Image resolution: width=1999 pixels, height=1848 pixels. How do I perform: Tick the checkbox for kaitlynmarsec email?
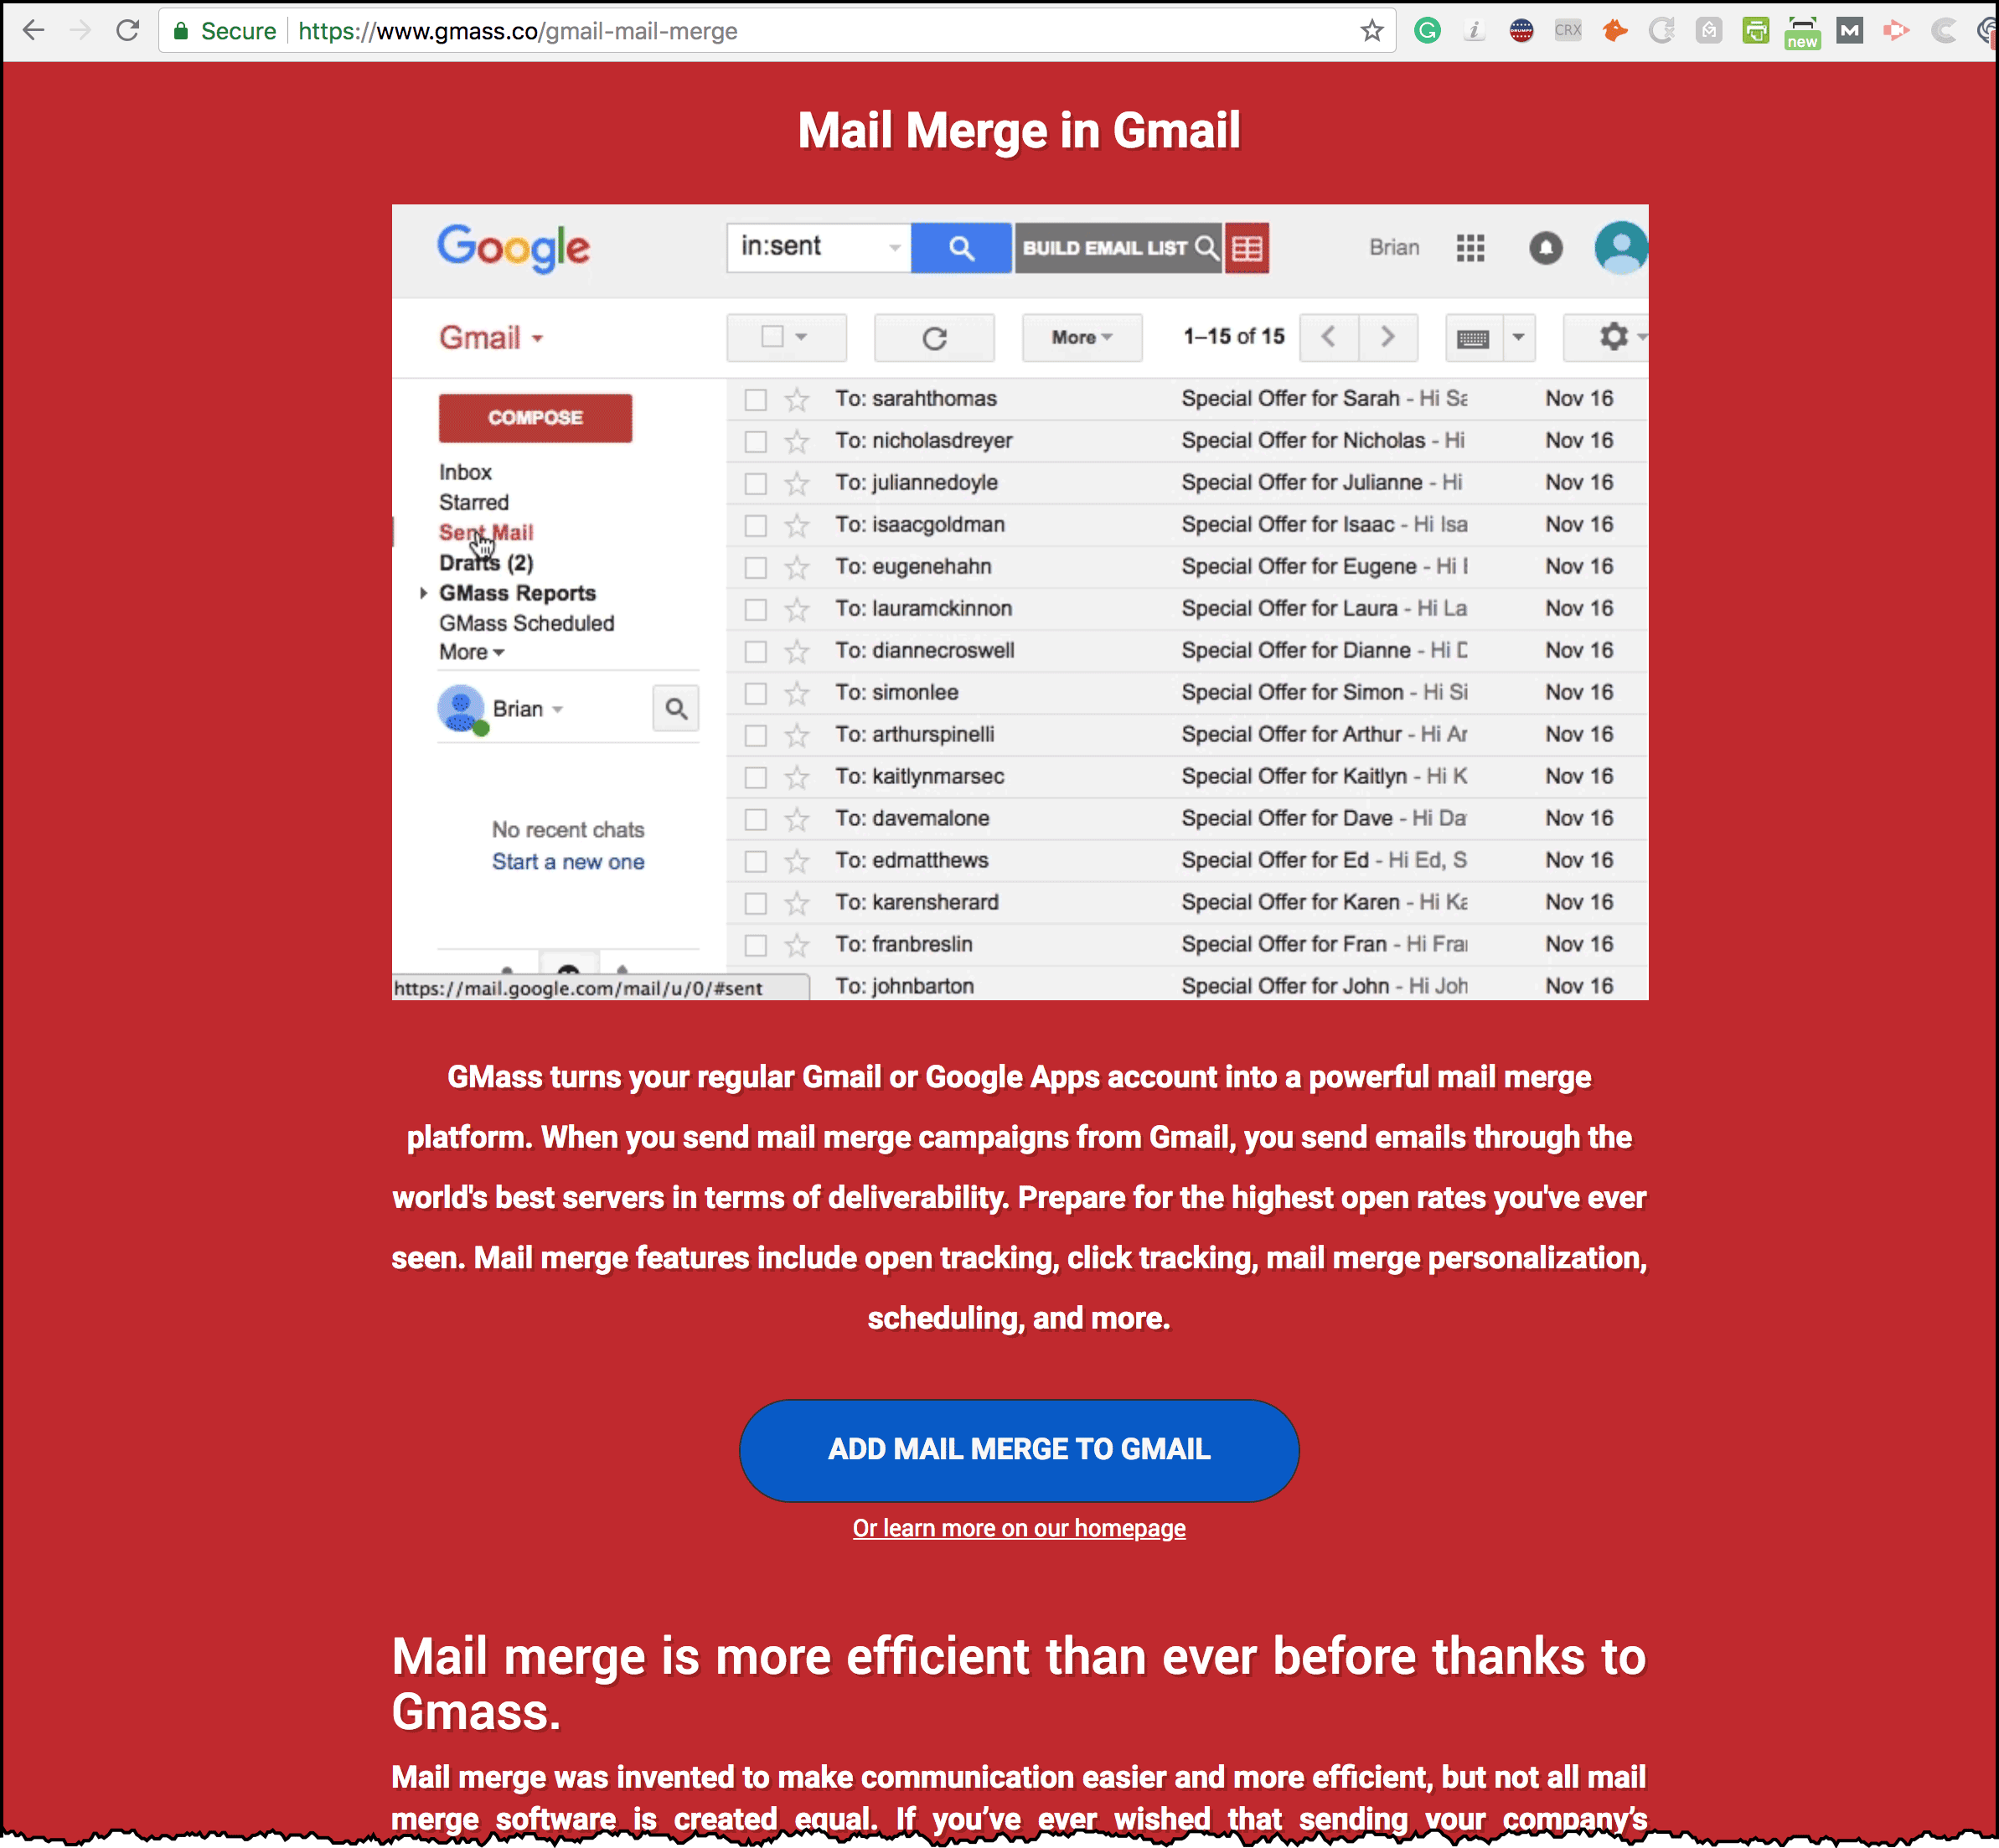(756, 778)
